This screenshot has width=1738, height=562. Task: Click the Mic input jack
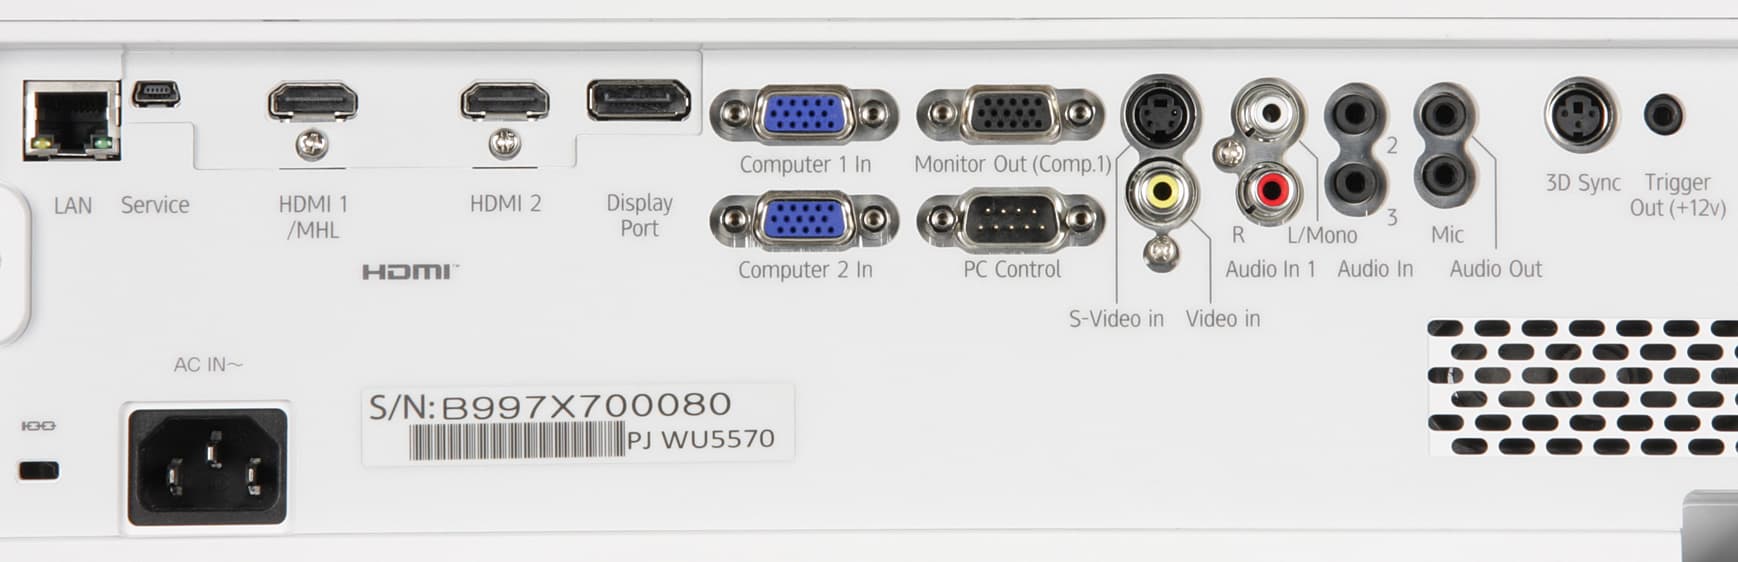(x=1444, y=177)
